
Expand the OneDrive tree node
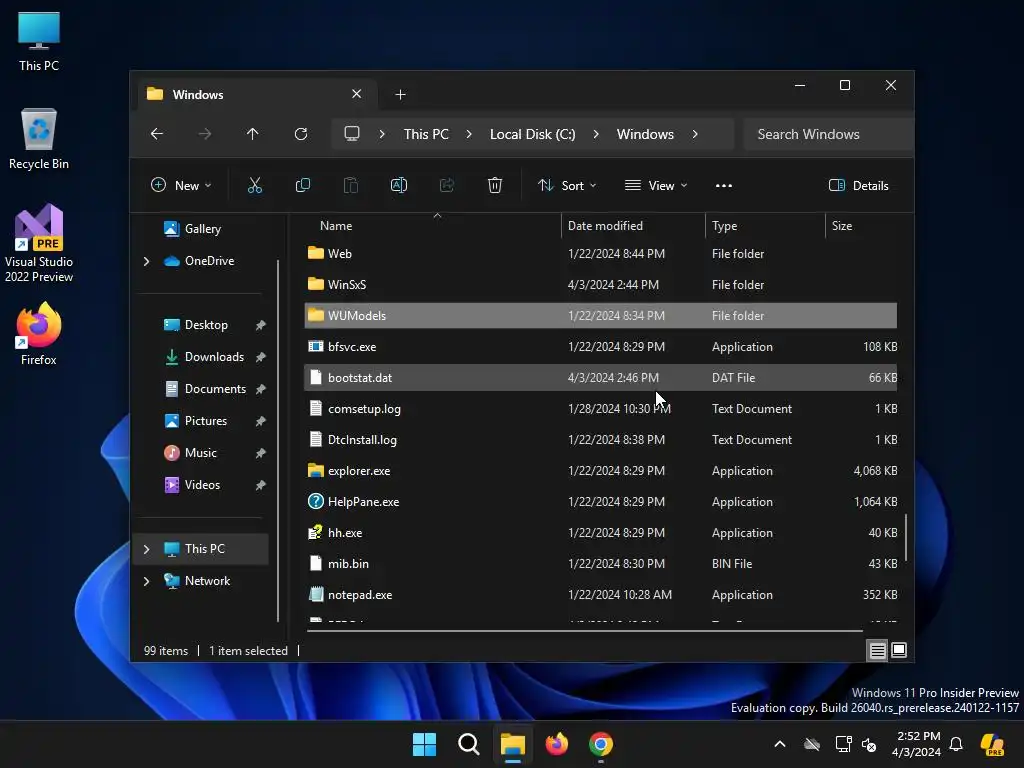point(146,261)
